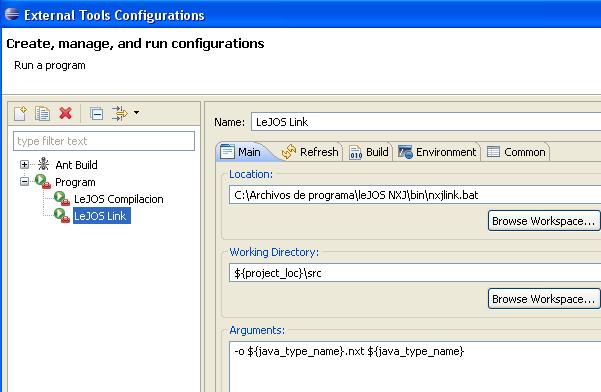Open the Environment tab

(437, 152)
